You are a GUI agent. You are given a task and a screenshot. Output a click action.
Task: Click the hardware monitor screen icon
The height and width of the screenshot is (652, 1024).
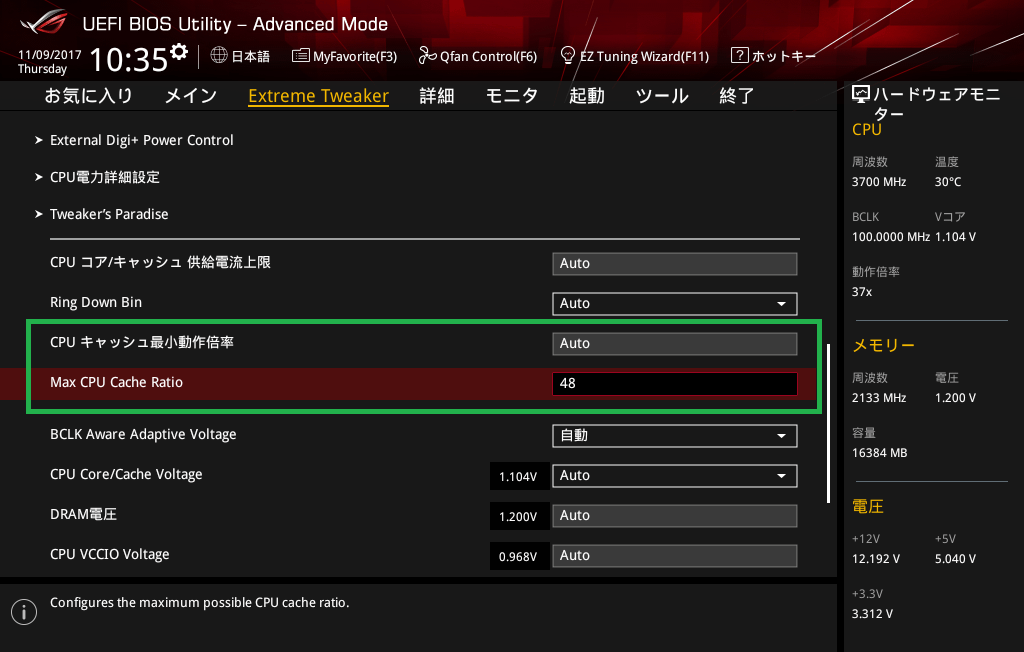coord(861,95)
